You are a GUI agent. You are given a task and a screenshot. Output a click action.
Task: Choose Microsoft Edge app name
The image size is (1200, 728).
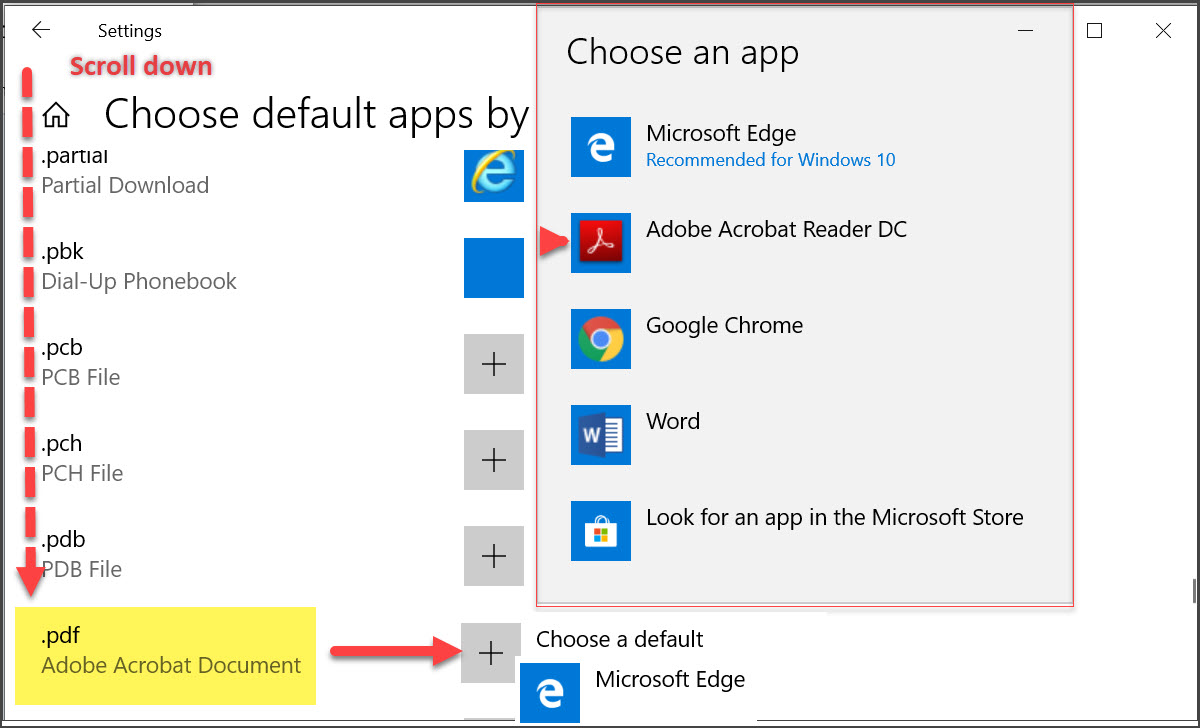(x=721, y=134)
